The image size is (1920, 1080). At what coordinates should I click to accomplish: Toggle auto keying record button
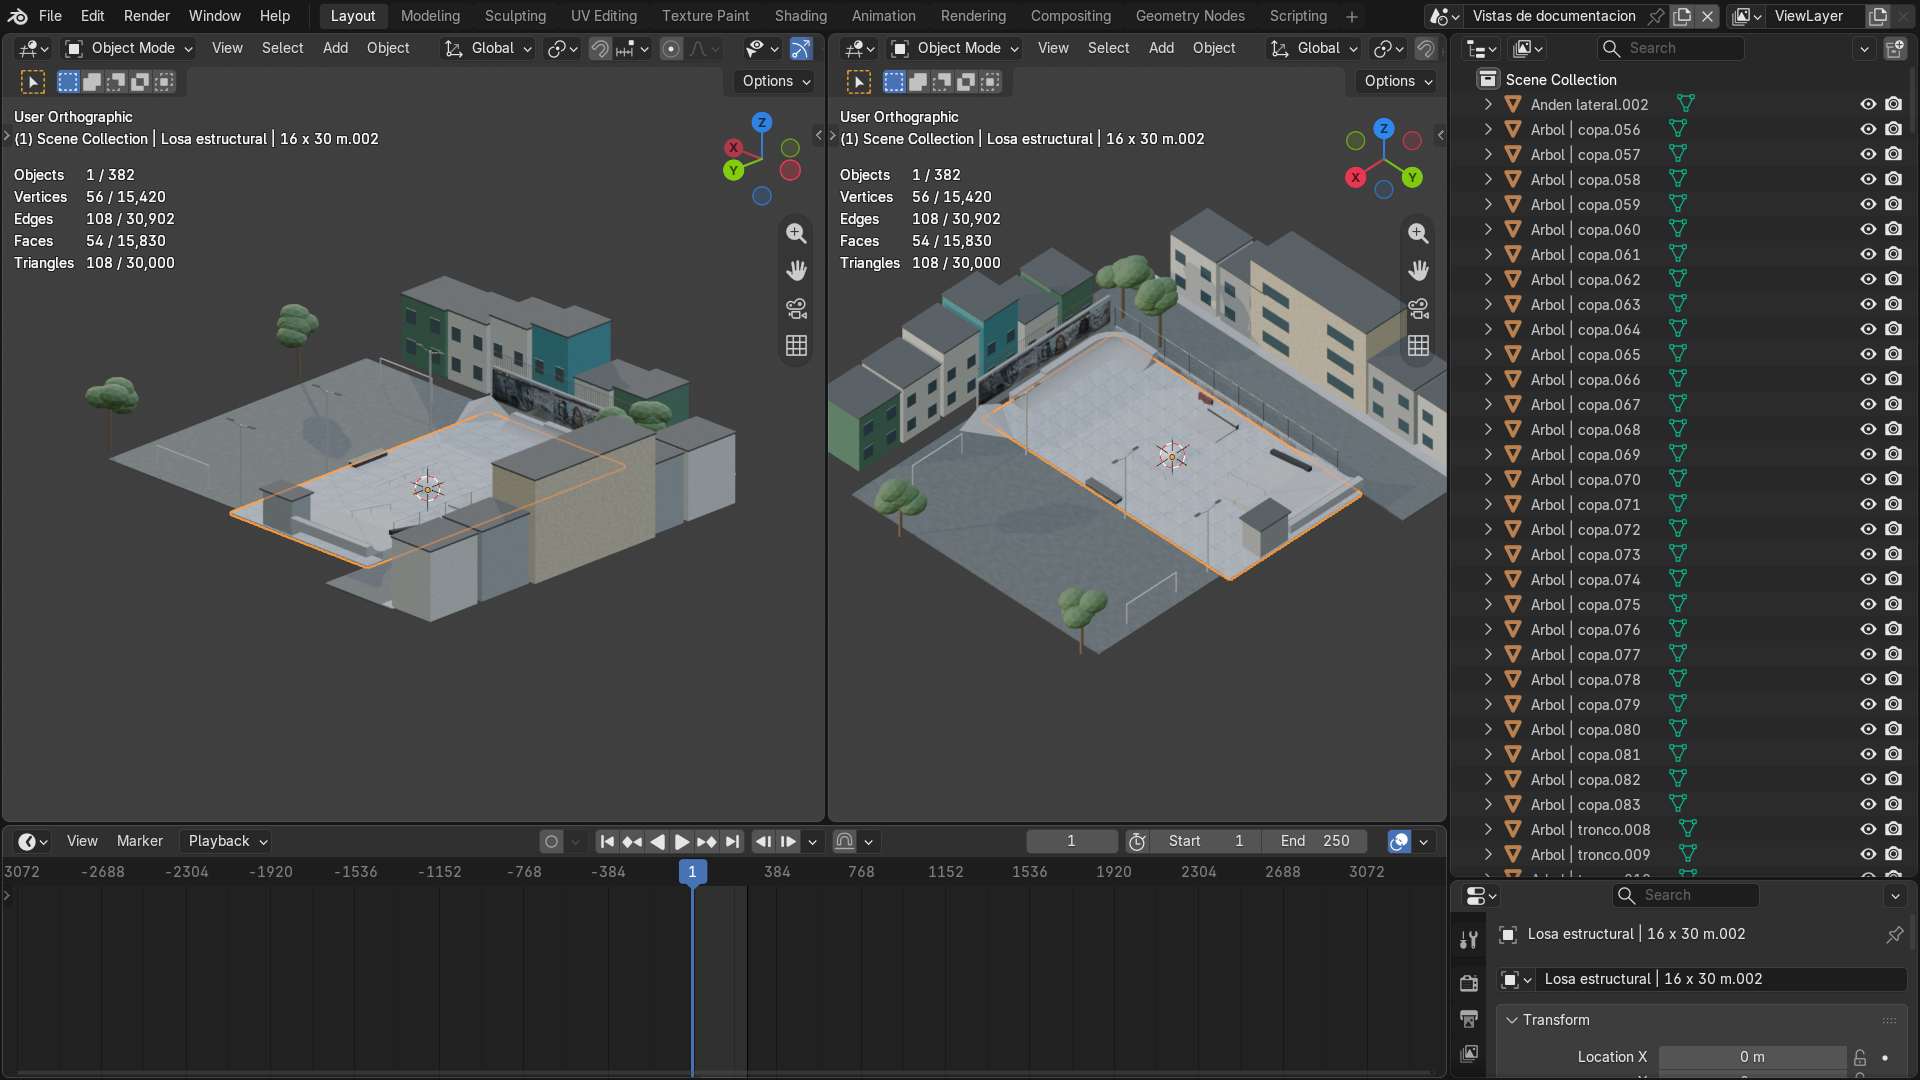tap(551, 841)
